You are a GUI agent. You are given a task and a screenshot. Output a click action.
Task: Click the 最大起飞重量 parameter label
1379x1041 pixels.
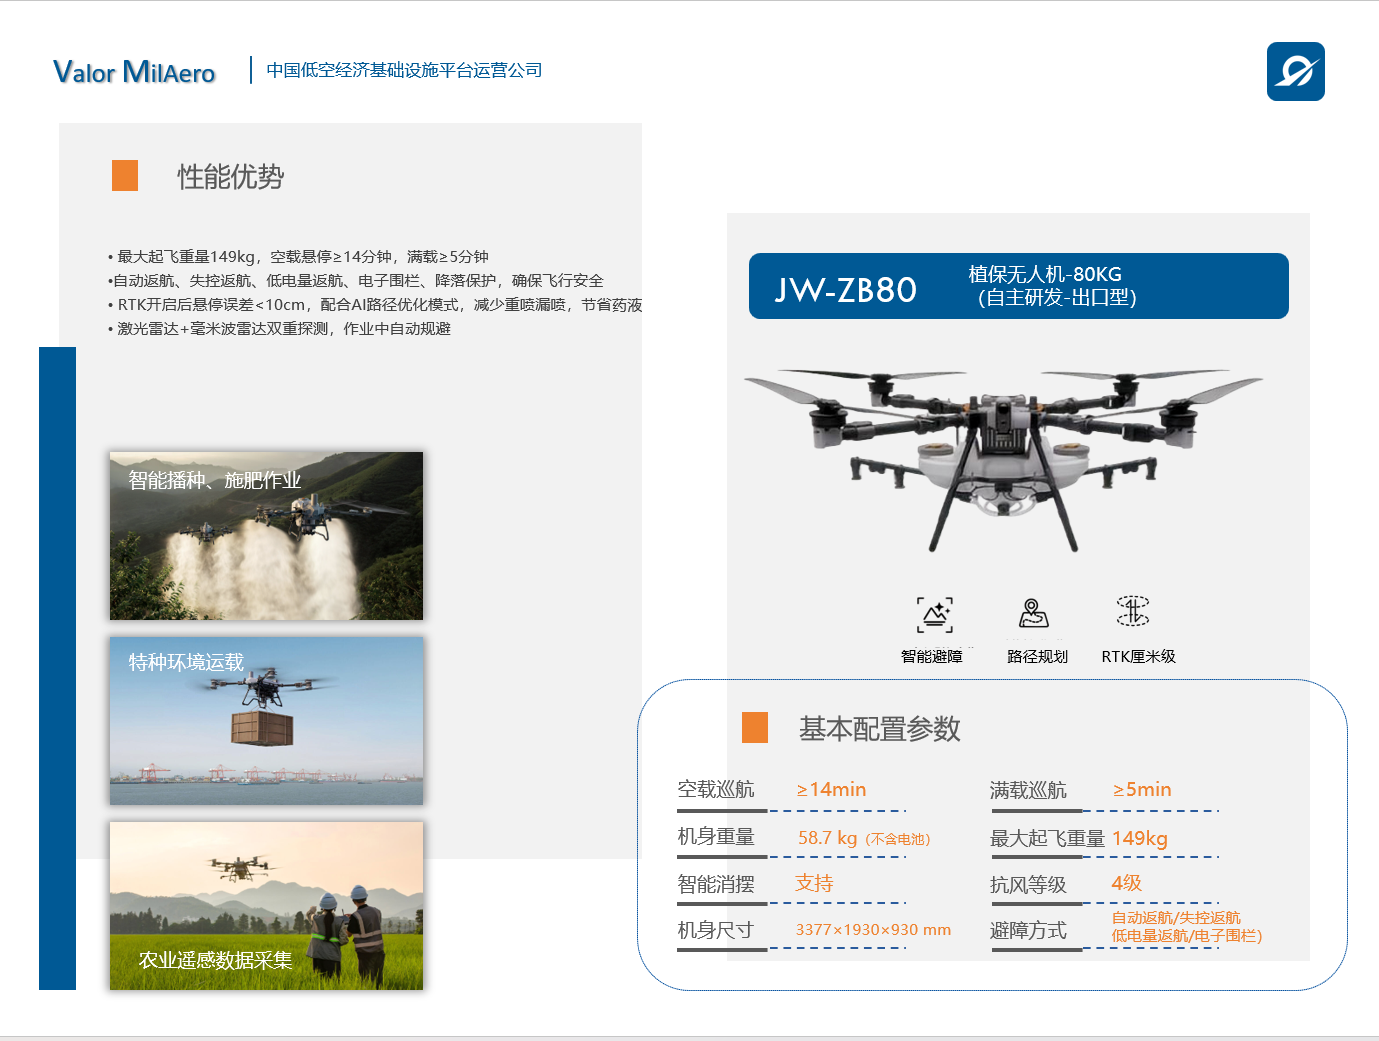1047,838
